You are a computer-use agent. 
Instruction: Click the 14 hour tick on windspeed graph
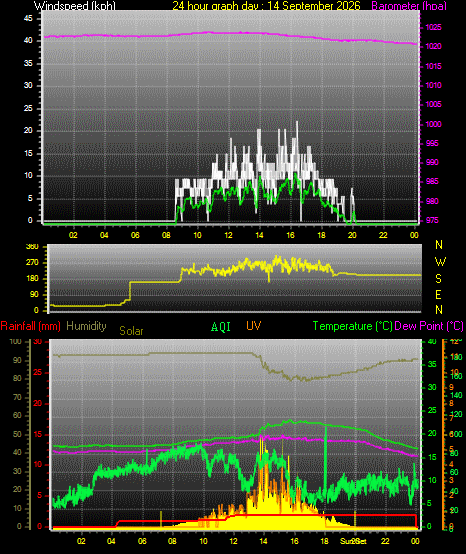point(259,235)
